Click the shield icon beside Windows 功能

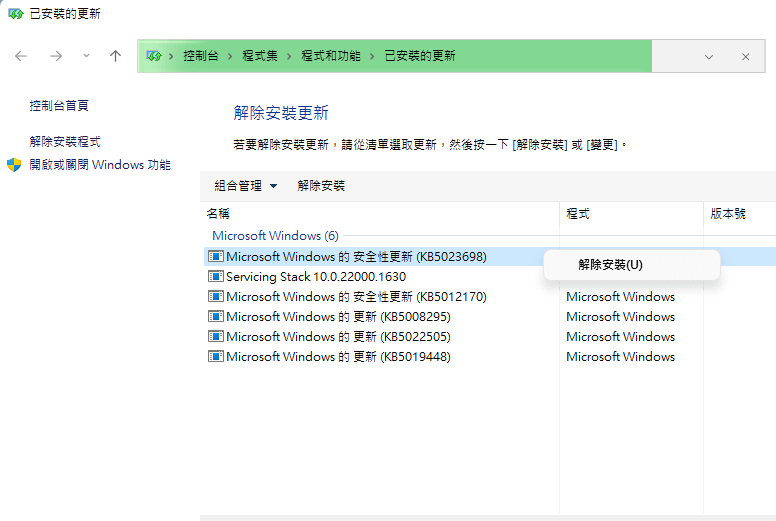tap(14, 165)
